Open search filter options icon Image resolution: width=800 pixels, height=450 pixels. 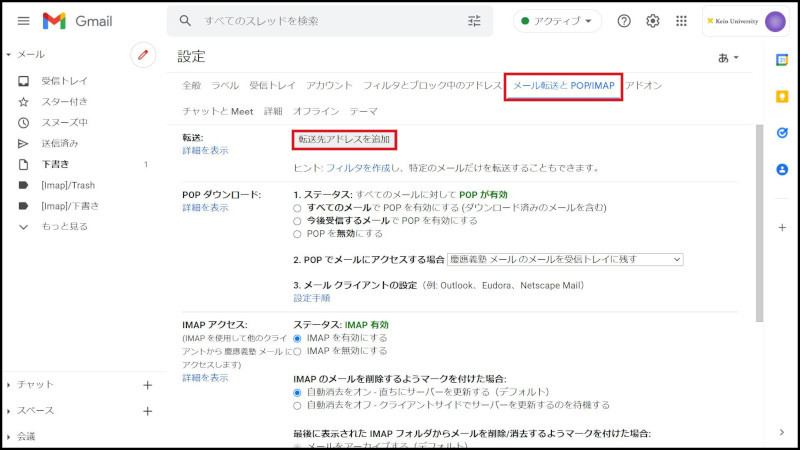coord(474,21)
